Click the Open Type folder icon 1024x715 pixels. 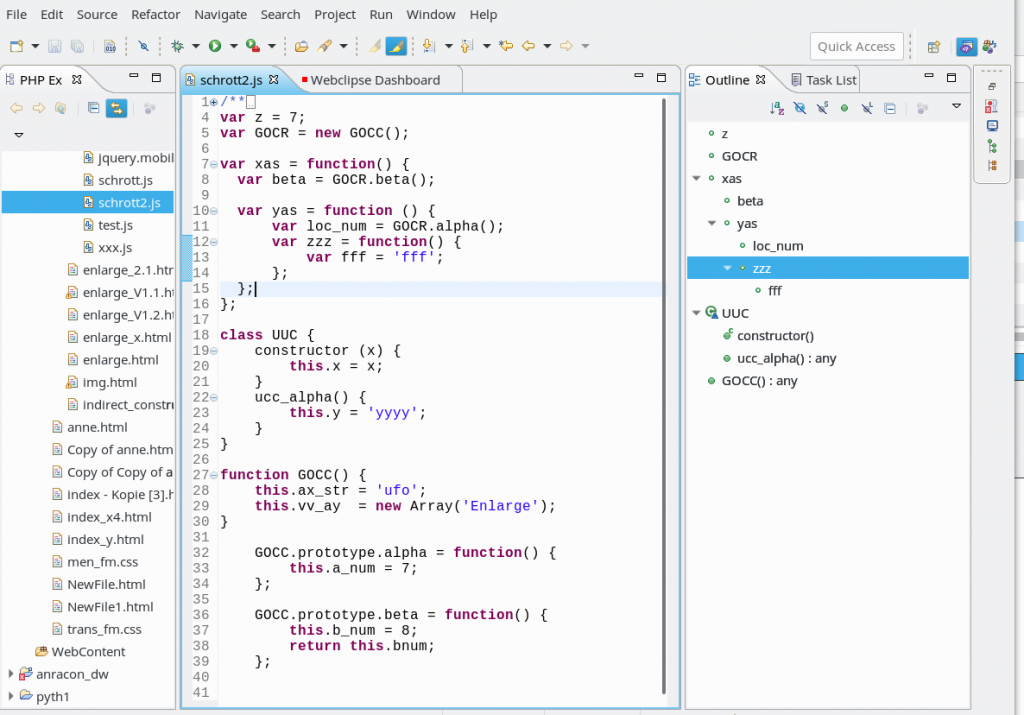pos(301,46)
